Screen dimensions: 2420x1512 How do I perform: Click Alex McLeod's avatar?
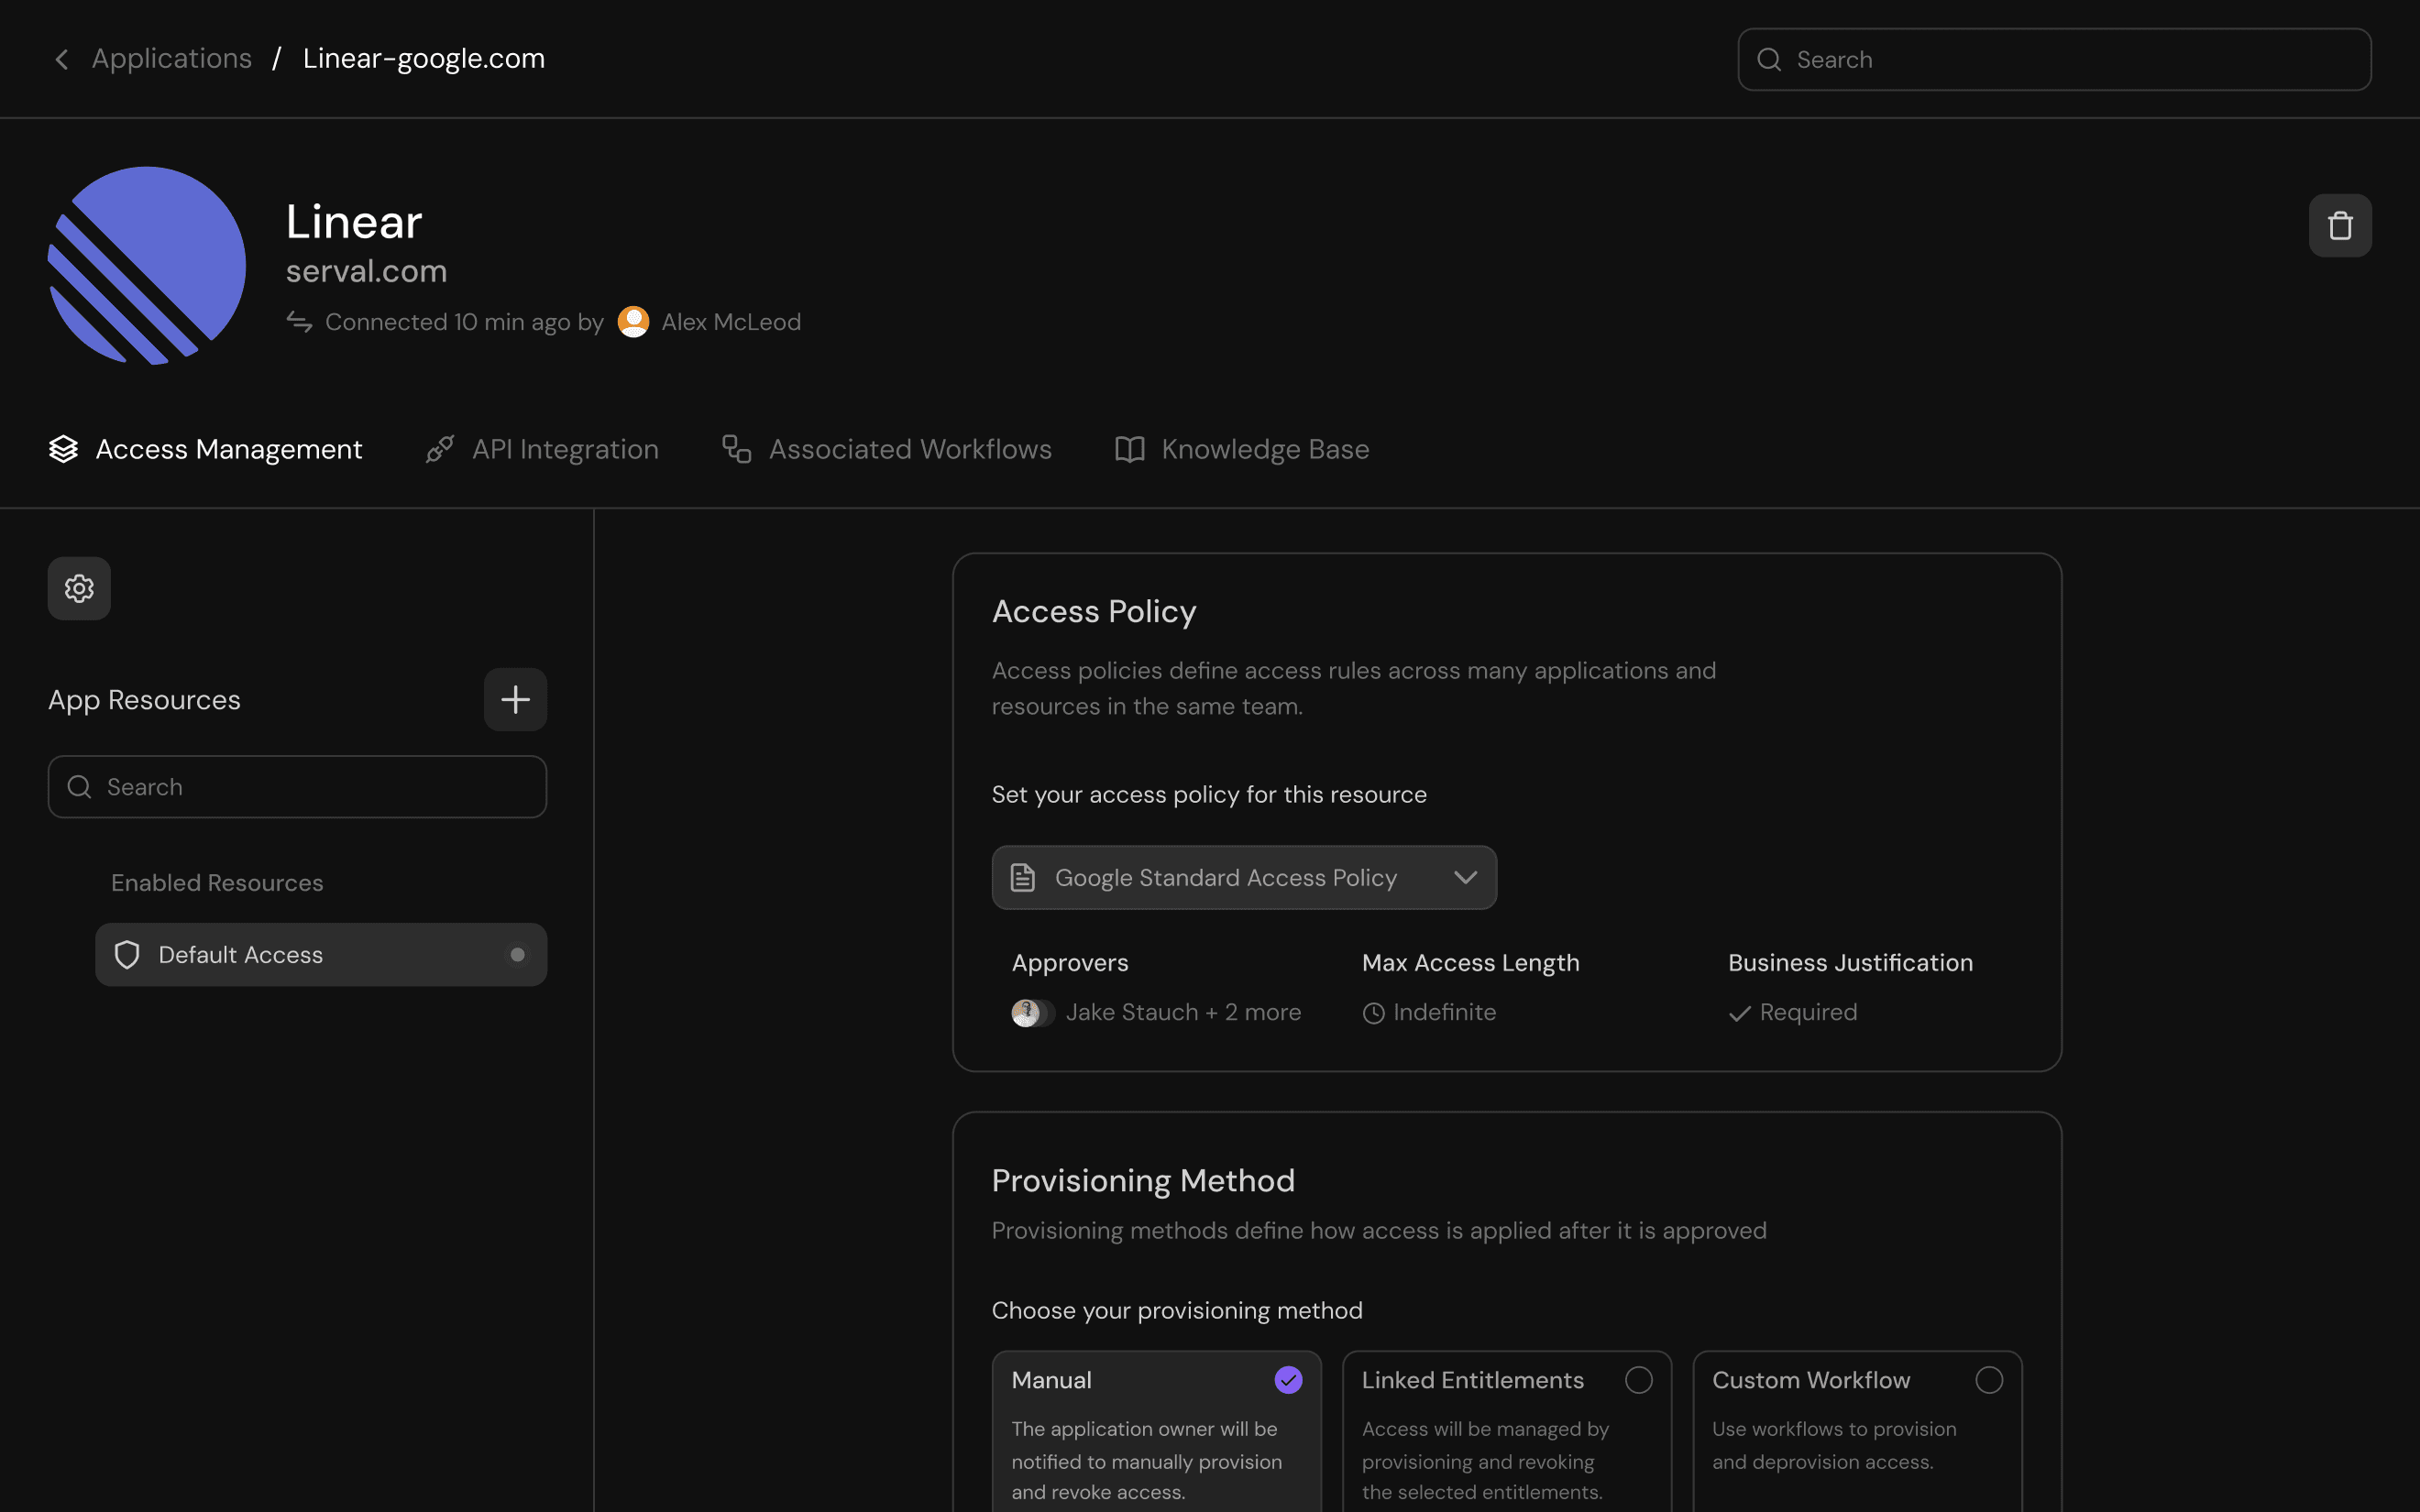coord(633,322)
